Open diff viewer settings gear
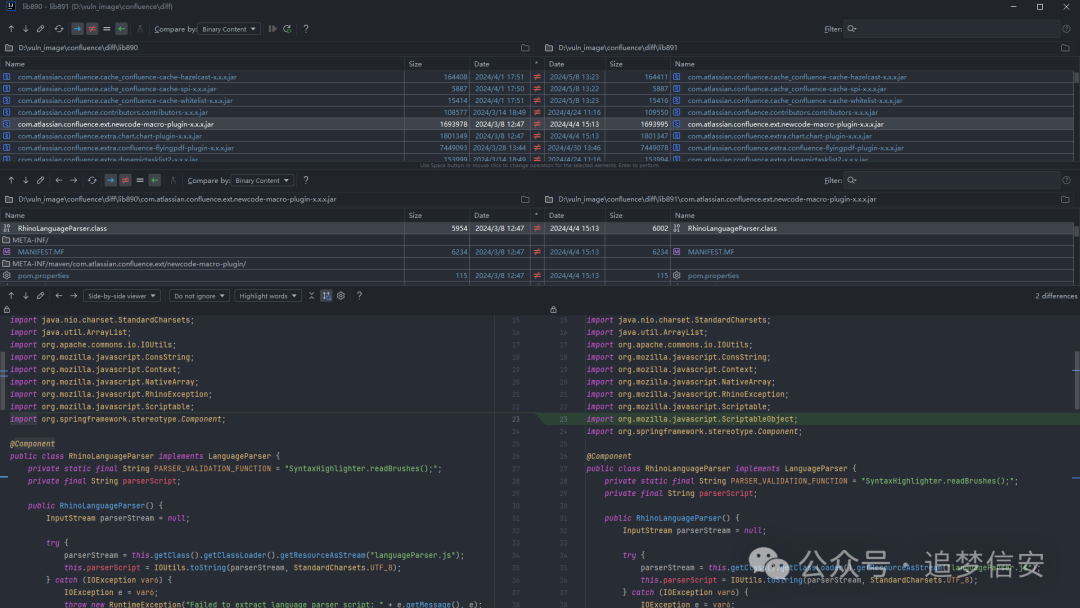The width and height of the screenshot is (1080, 608). click(x=341, y=296)
